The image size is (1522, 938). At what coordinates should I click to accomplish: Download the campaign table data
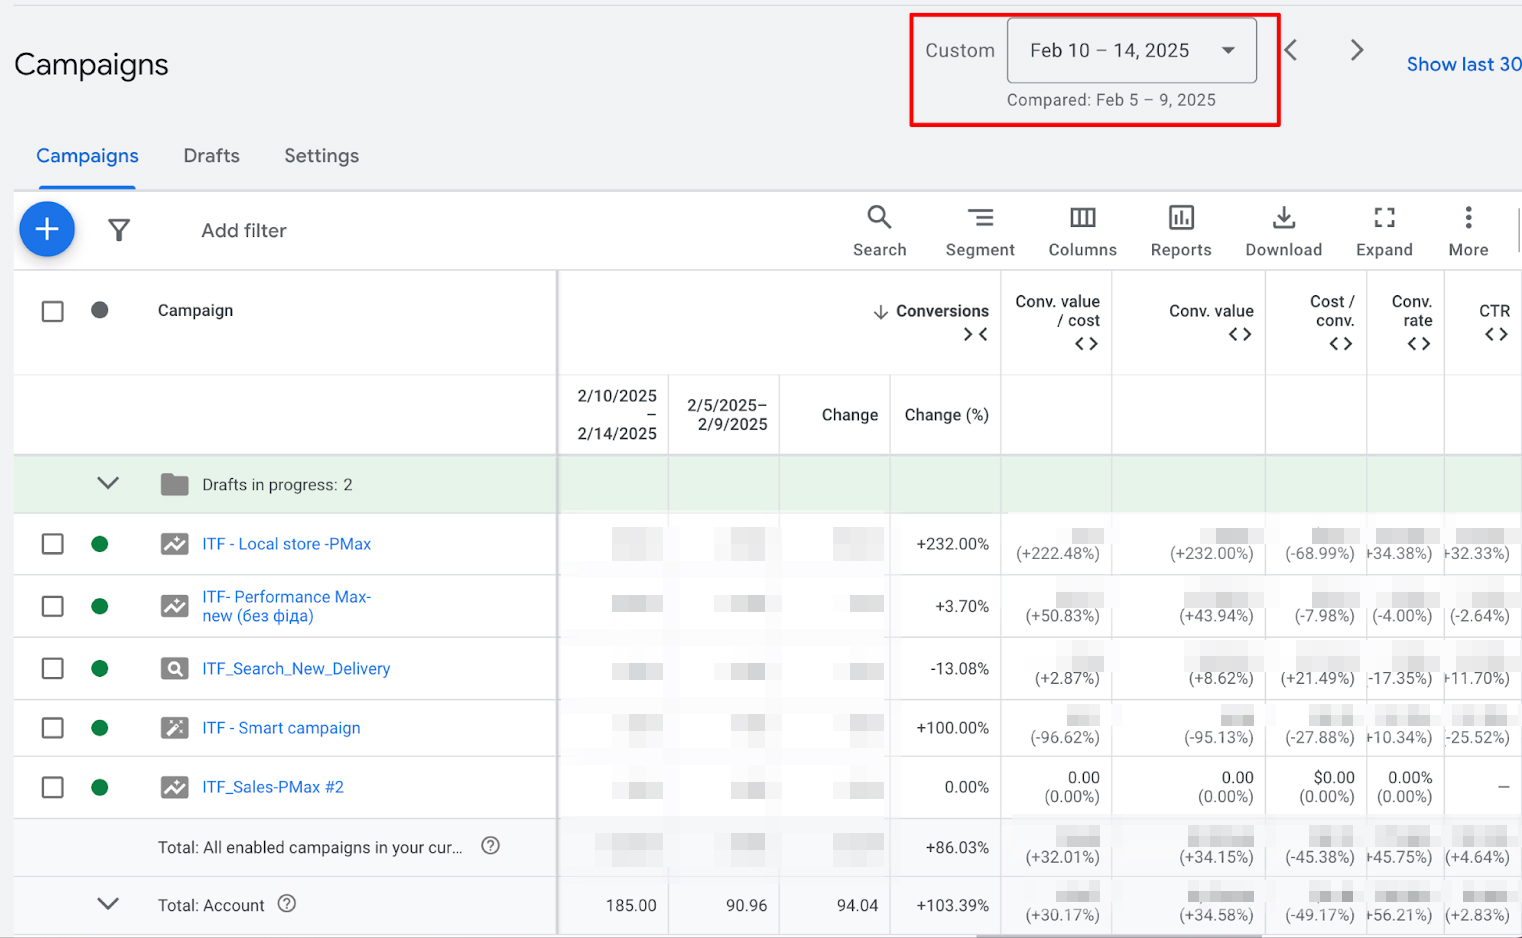pyautogui.click(x=1283, y=231)
